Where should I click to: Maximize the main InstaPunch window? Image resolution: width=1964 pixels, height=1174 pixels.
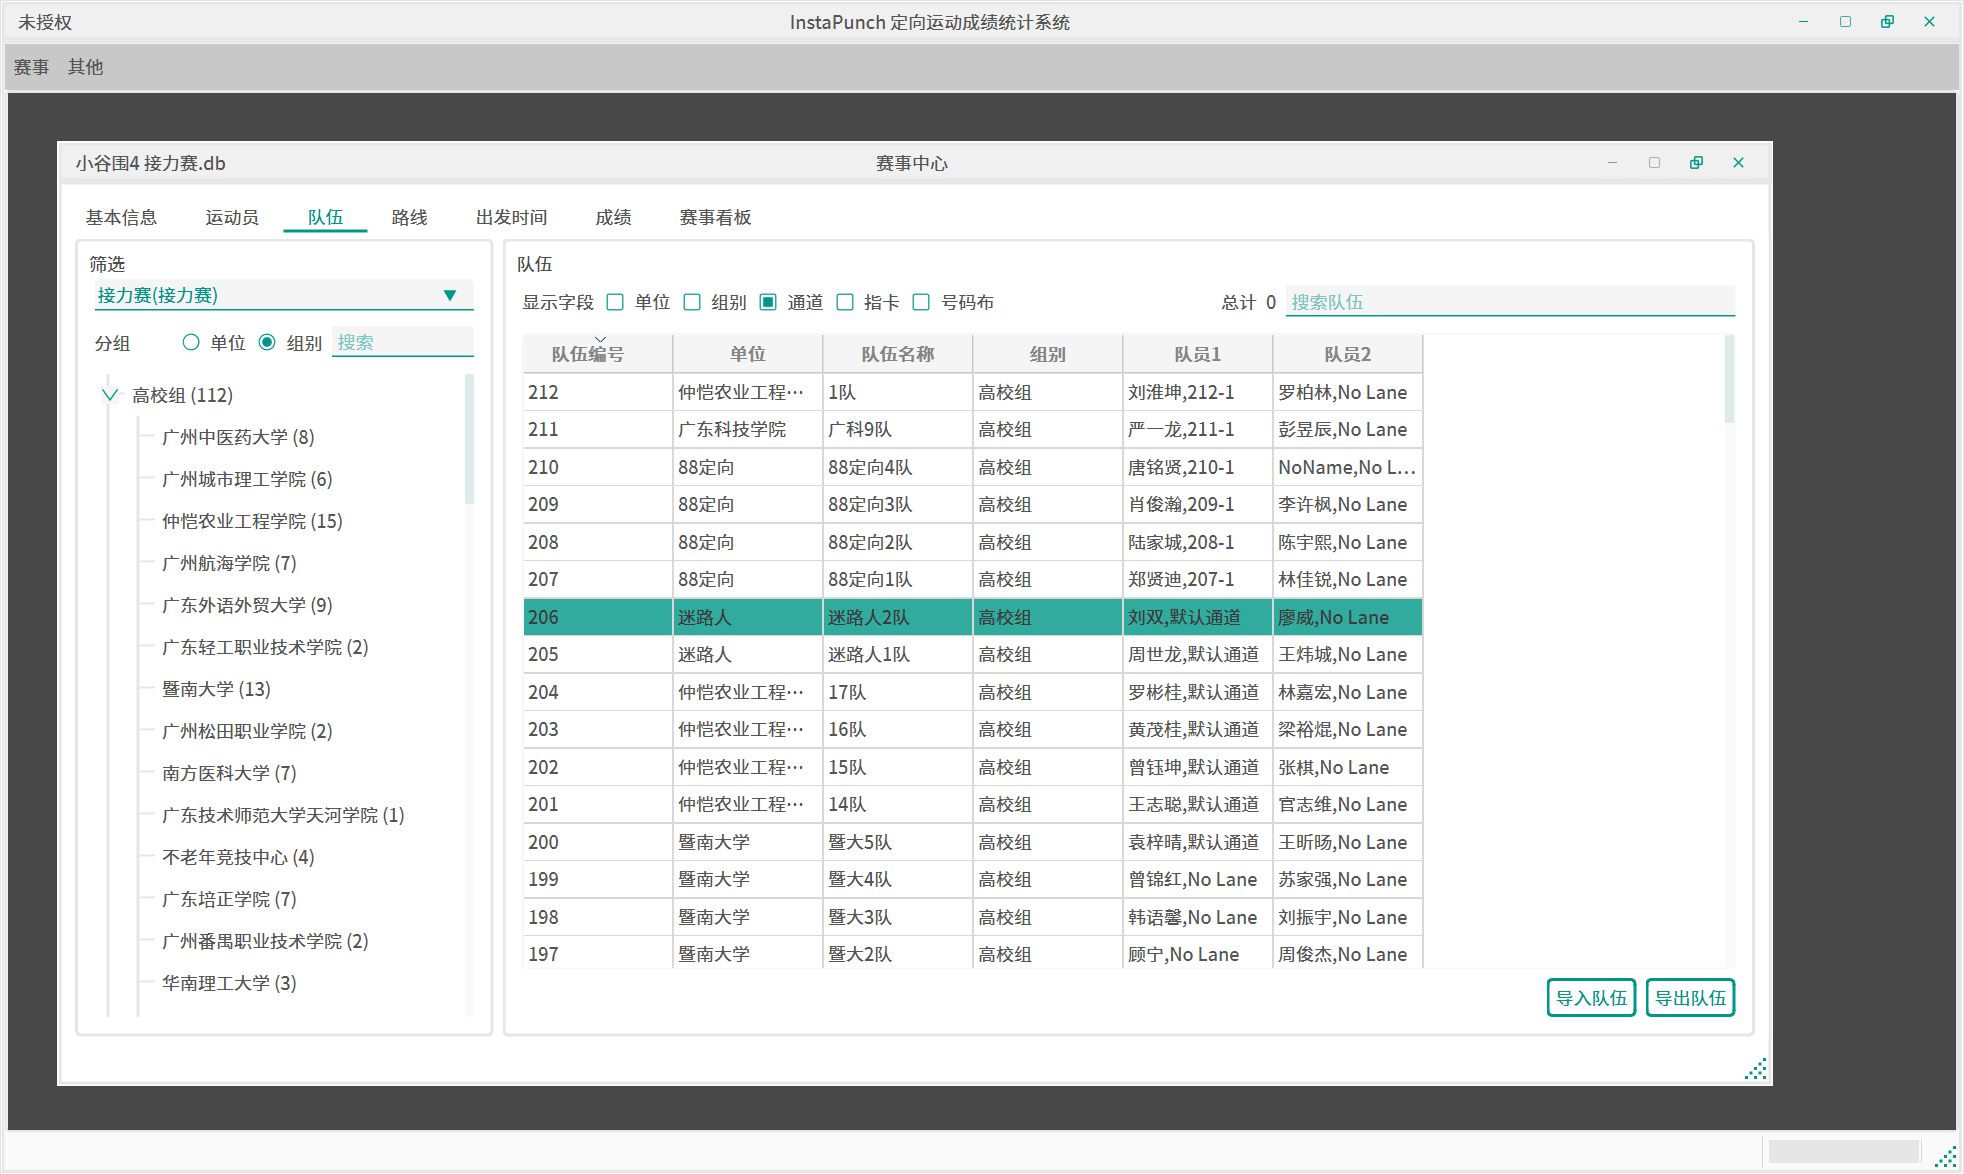[x=1845, y=22]
